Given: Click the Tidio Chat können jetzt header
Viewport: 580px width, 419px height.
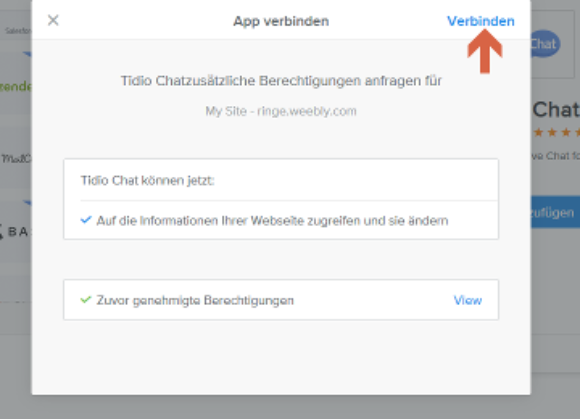Looking at the screenshot, I should click(148, 180).
